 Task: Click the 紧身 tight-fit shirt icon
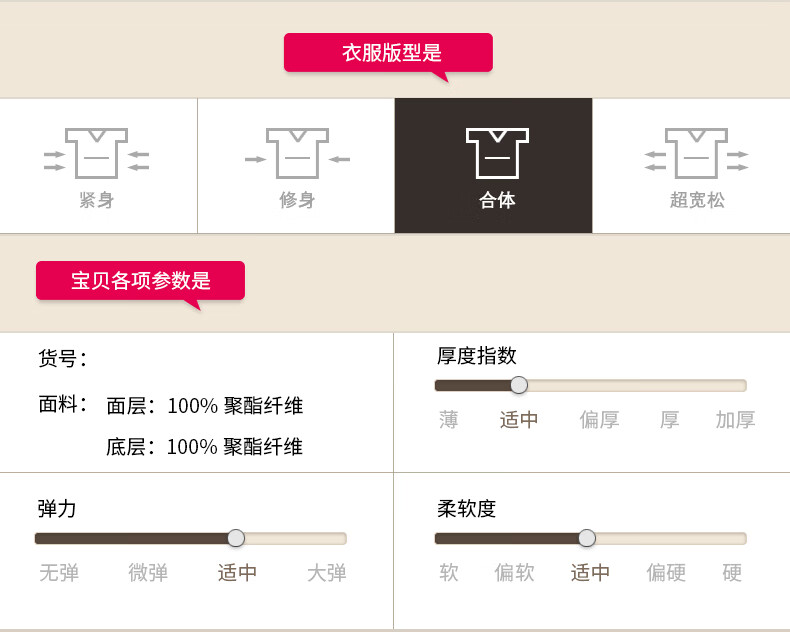pyautogui.click(x=96, y=153)
